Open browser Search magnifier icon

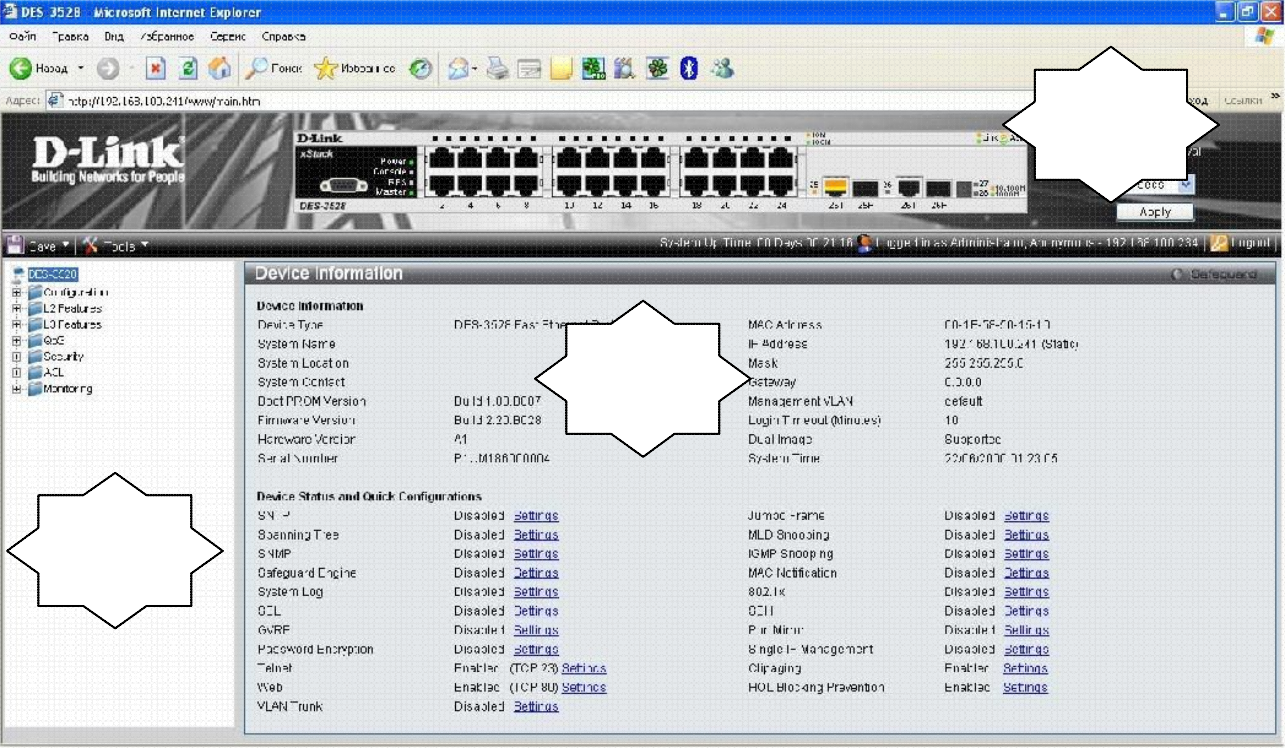pos(257,68)
